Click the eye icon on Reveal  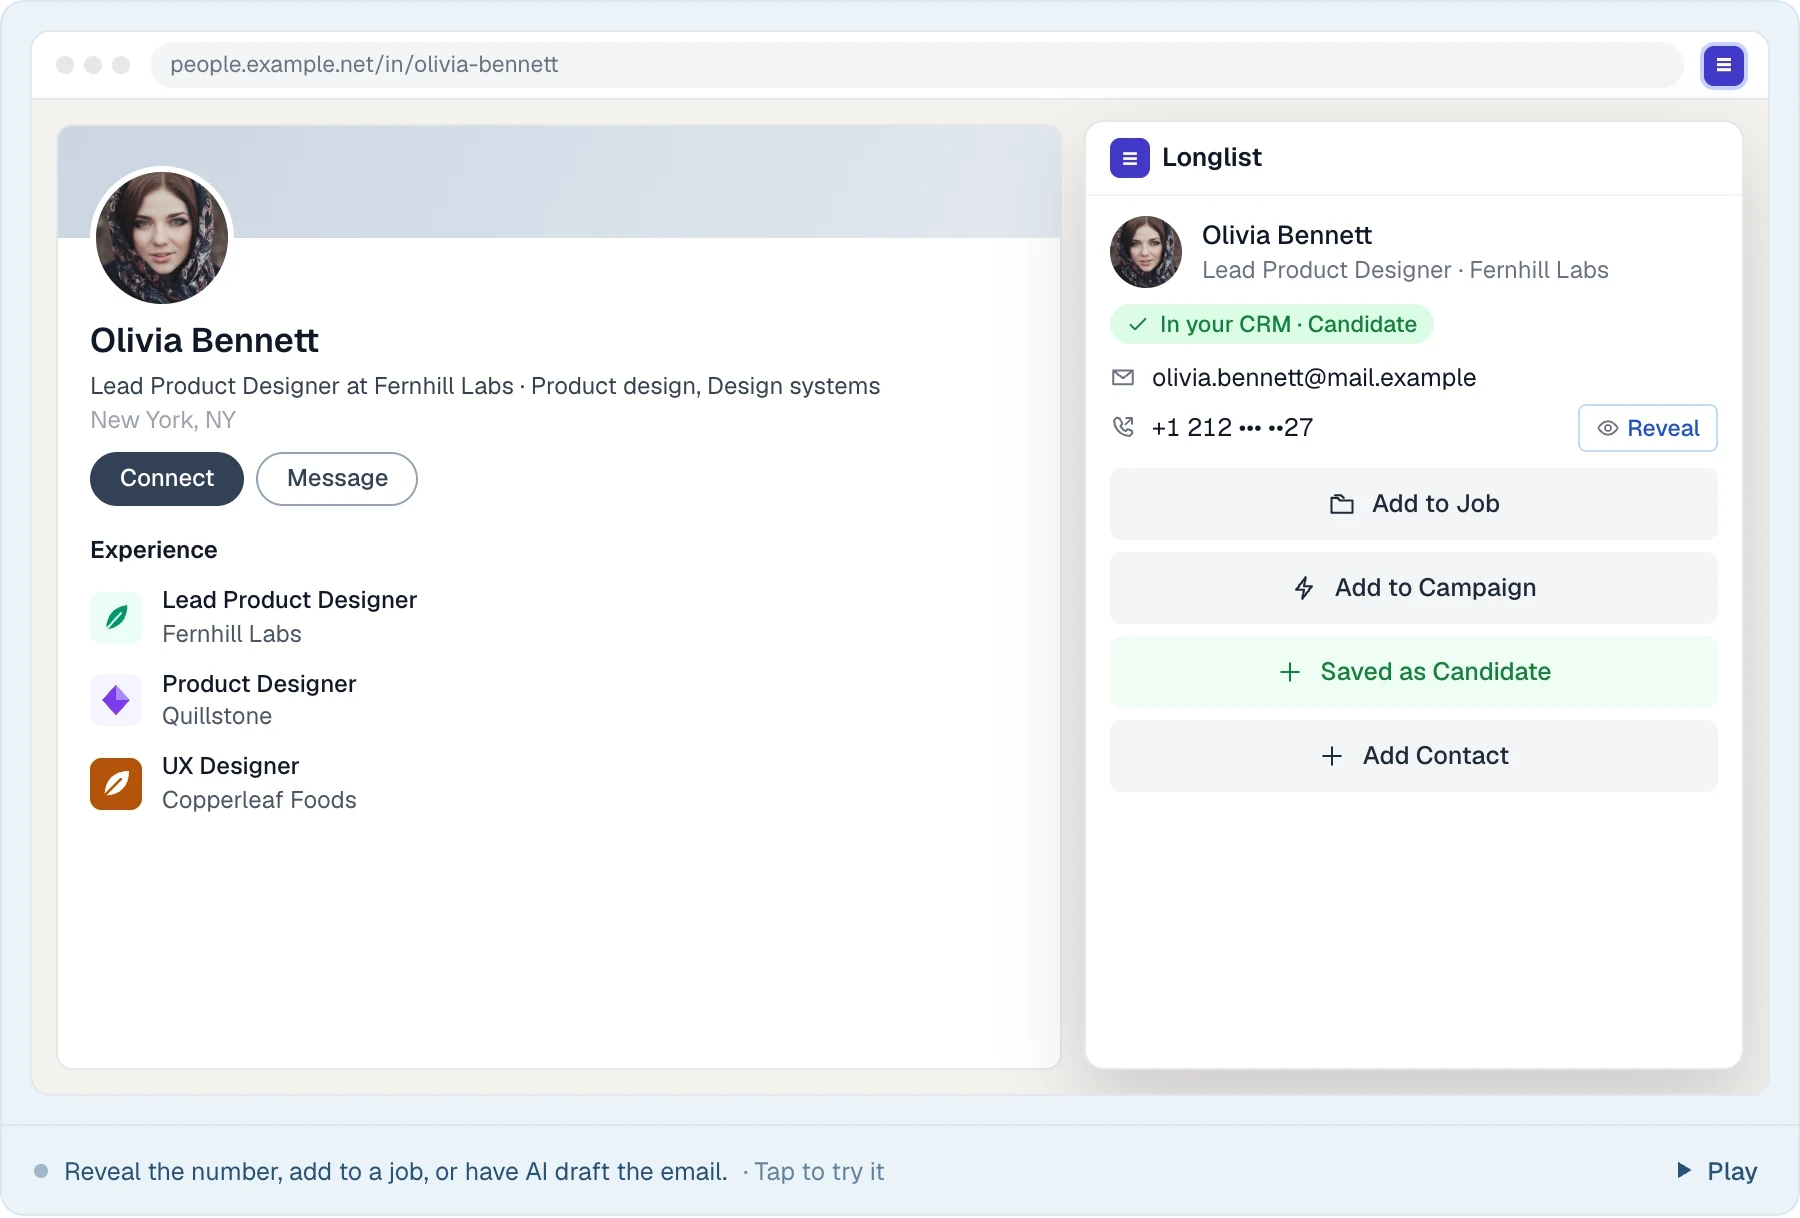click(1608, 428)
